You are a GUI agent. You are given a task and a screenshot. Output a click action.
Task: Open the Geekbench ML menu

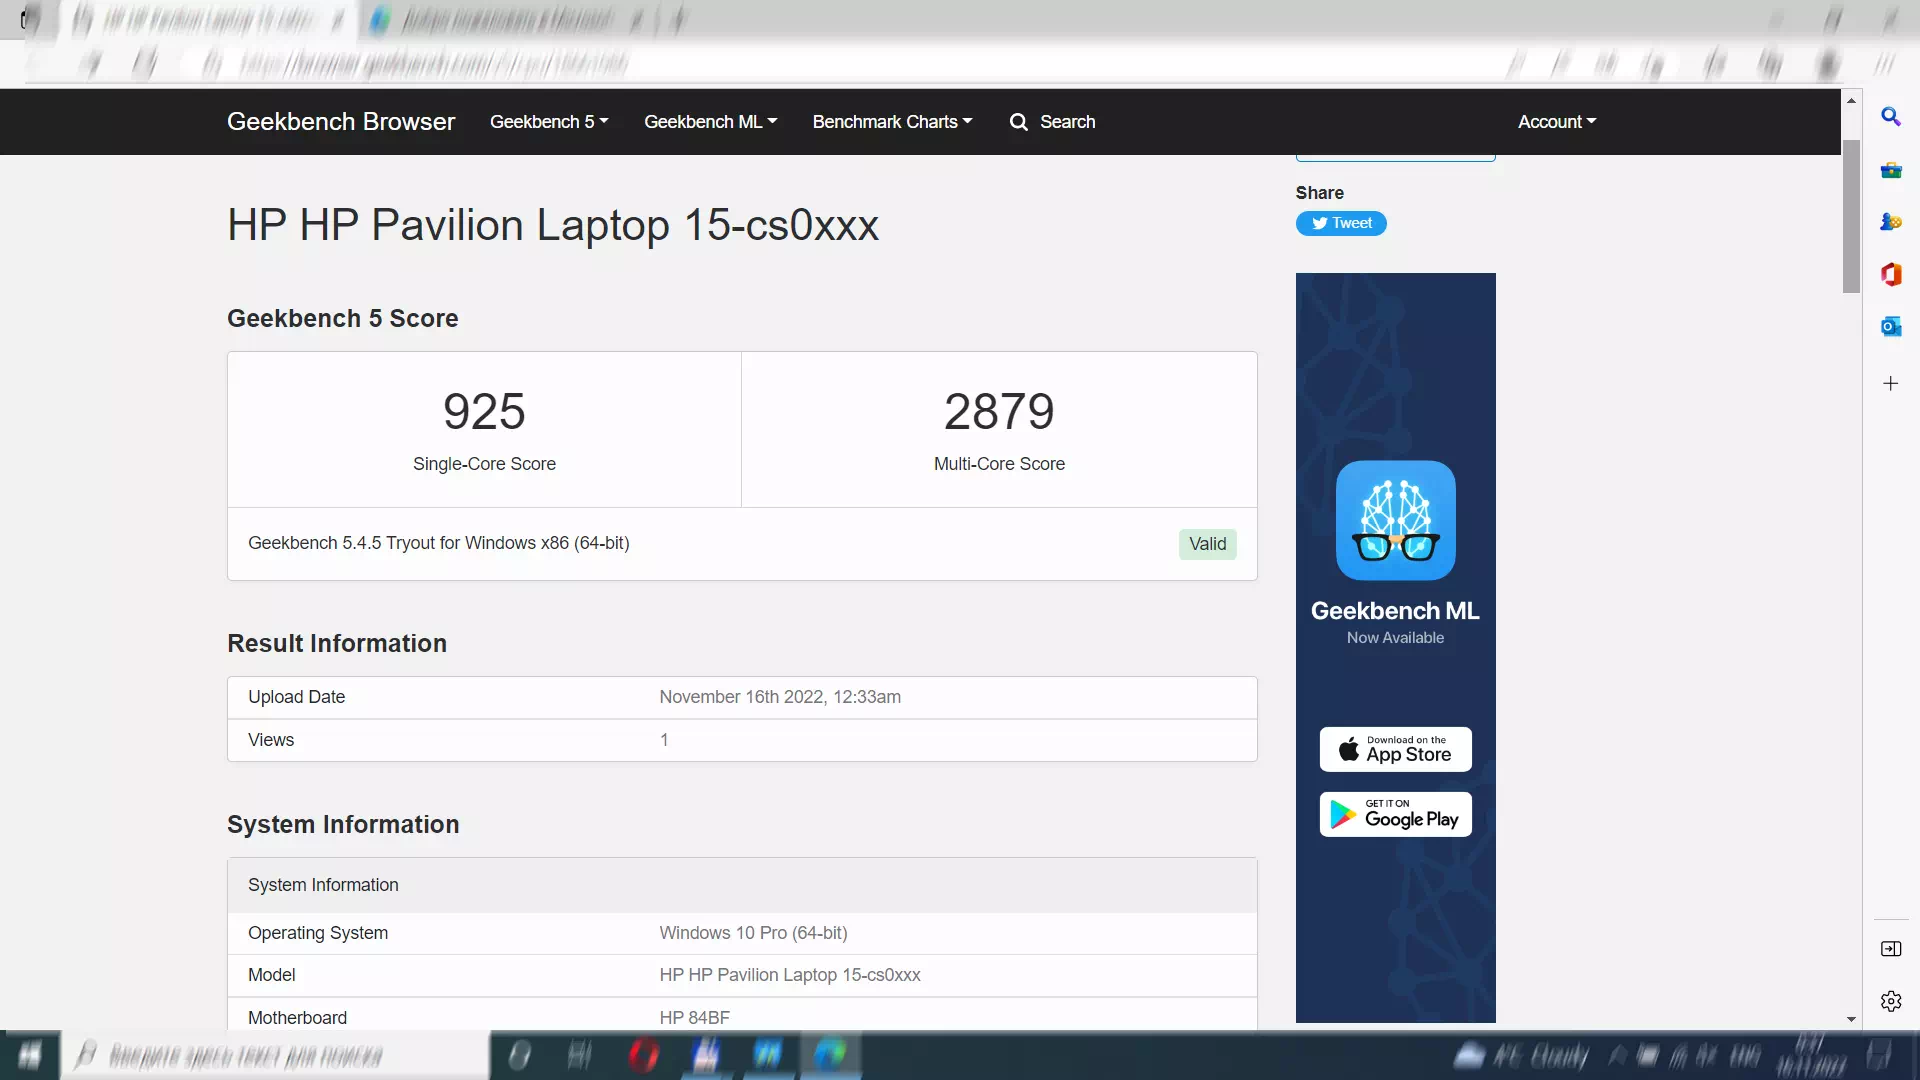point(709,121)
